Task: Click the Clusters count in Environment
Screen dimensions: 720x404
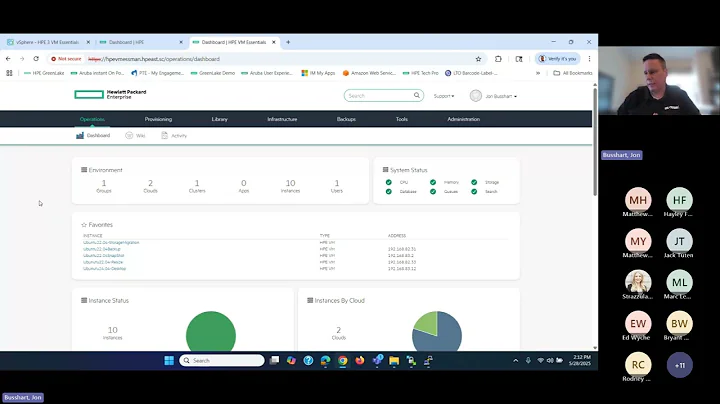Action: point(197,186)
